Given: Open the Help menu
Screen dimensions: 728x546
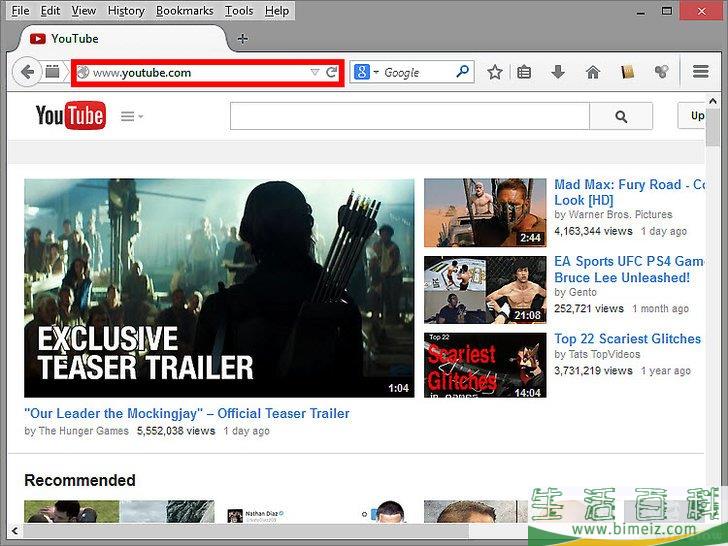Looking at the screenshot, I should pos(277,10).
